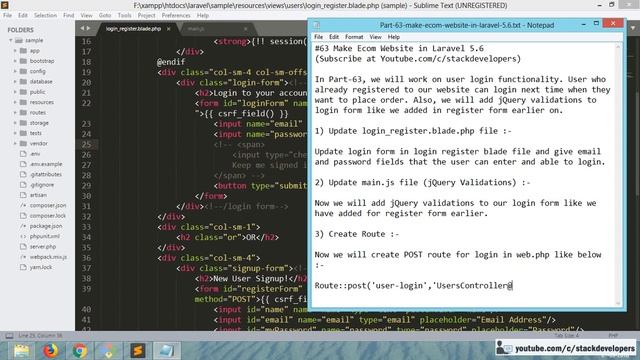Screen dimensions: 640x360
Task: Place cursor after 'UsersController@' in Notepad
Action: click(512, 285)
